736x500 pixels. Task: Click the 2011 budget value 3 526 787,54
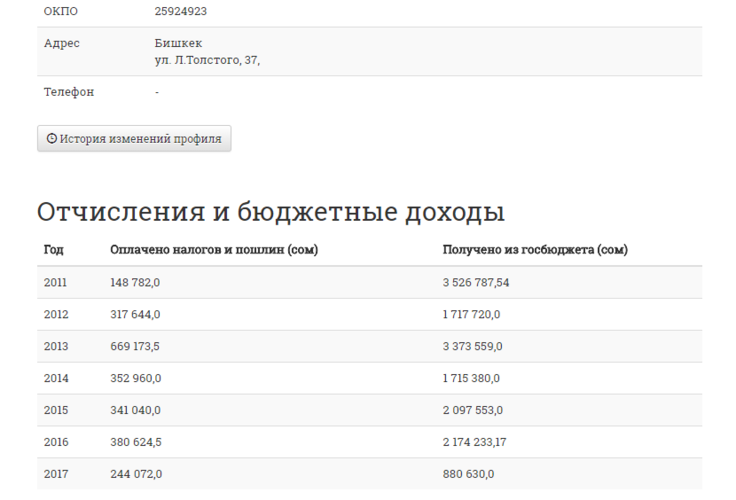pos(476,283)
